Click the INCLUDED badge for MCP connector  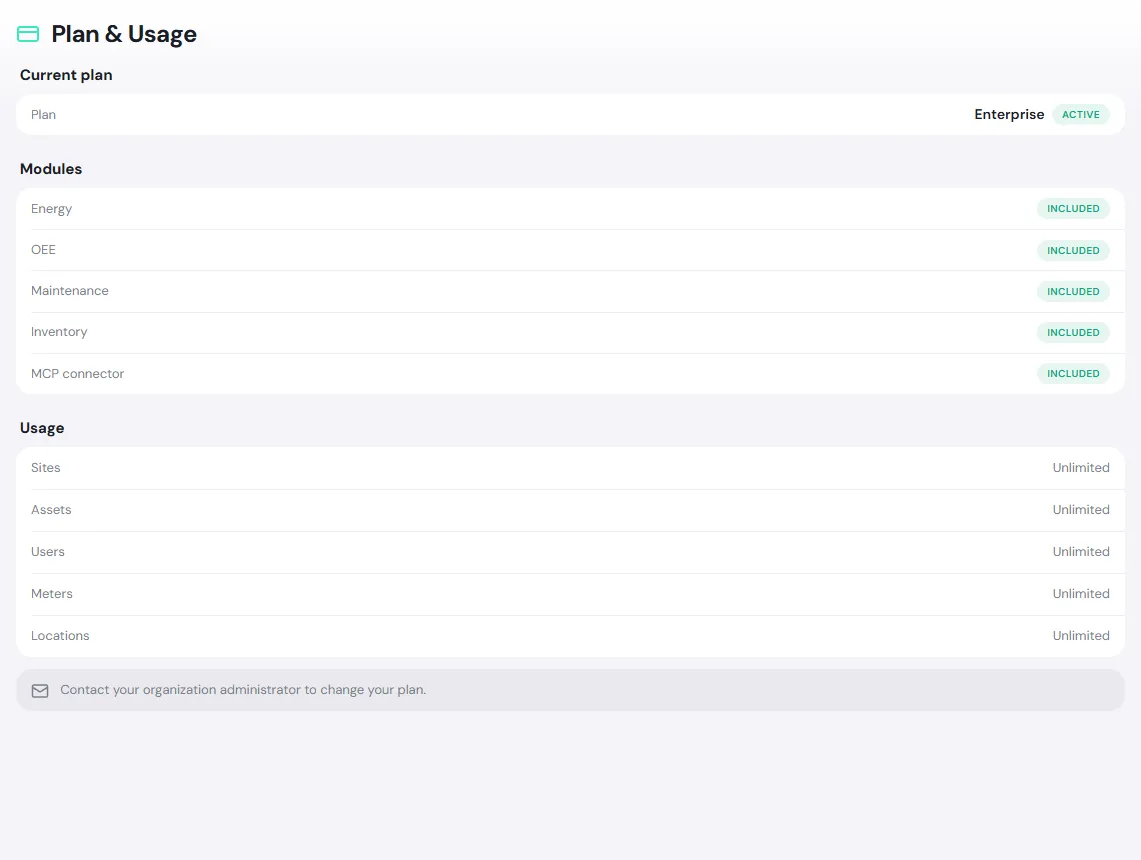(1073, 373)
